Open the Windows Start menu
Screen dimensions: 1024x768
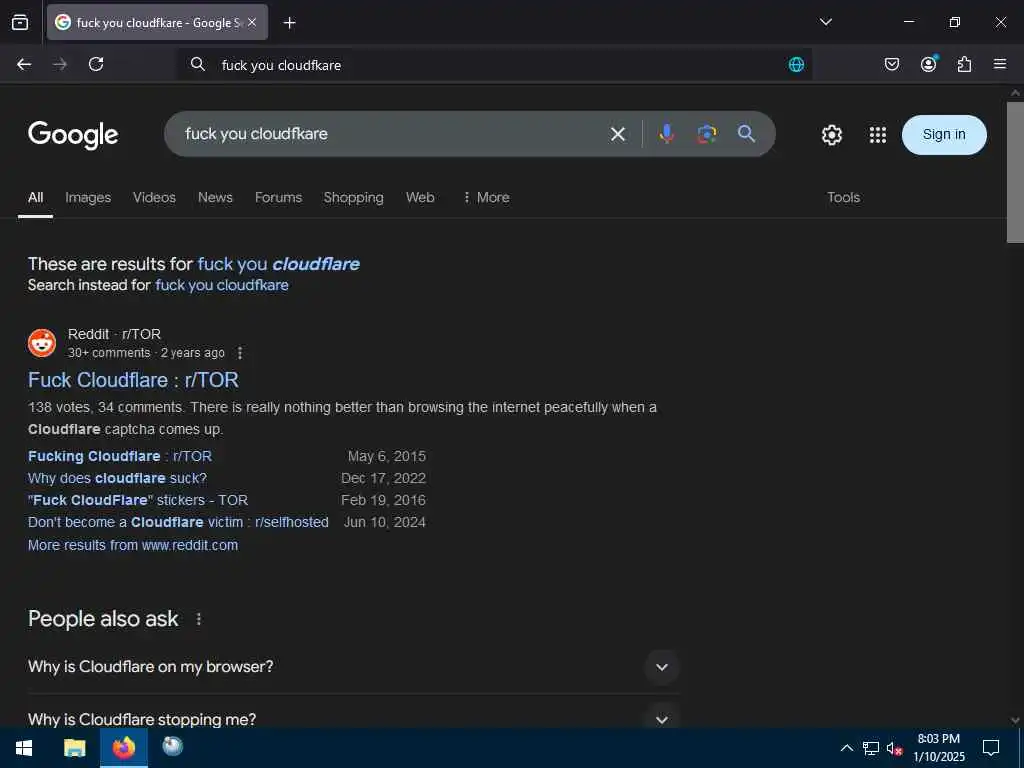click(x=24, y=748)
